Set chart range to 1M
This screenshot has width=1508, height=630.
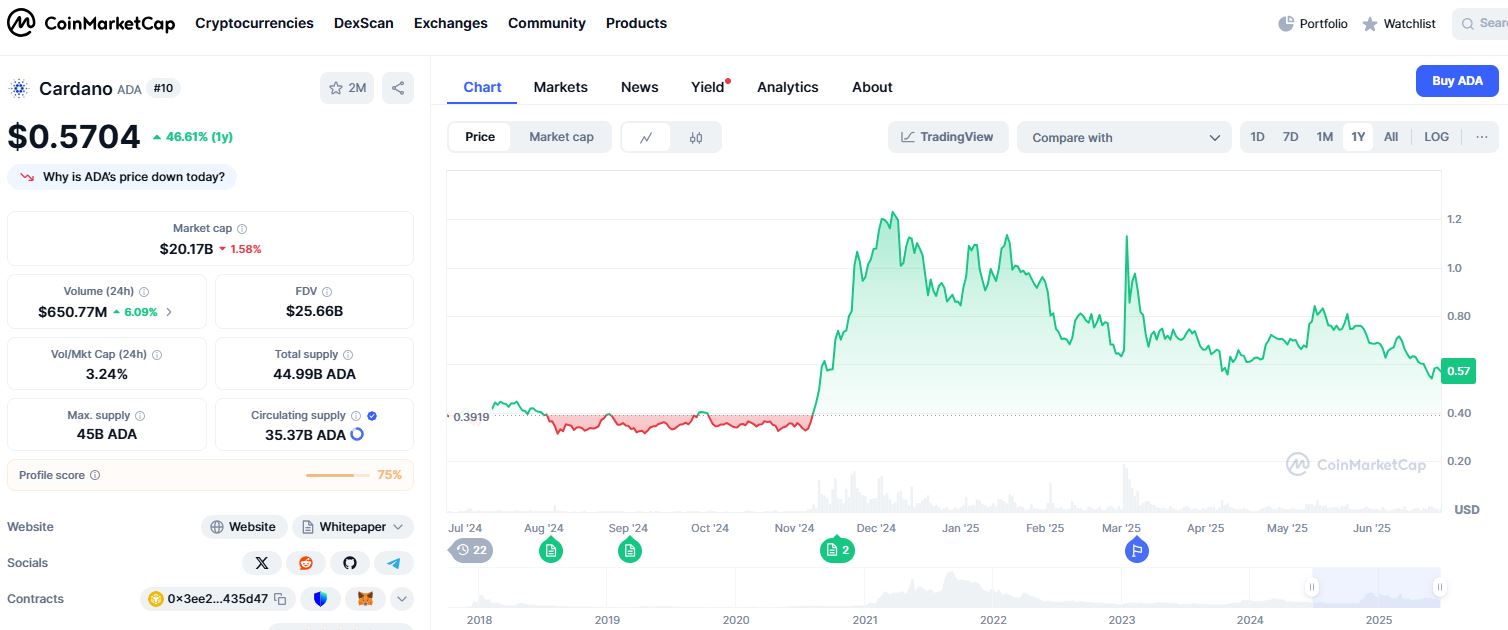point(1325,137)
